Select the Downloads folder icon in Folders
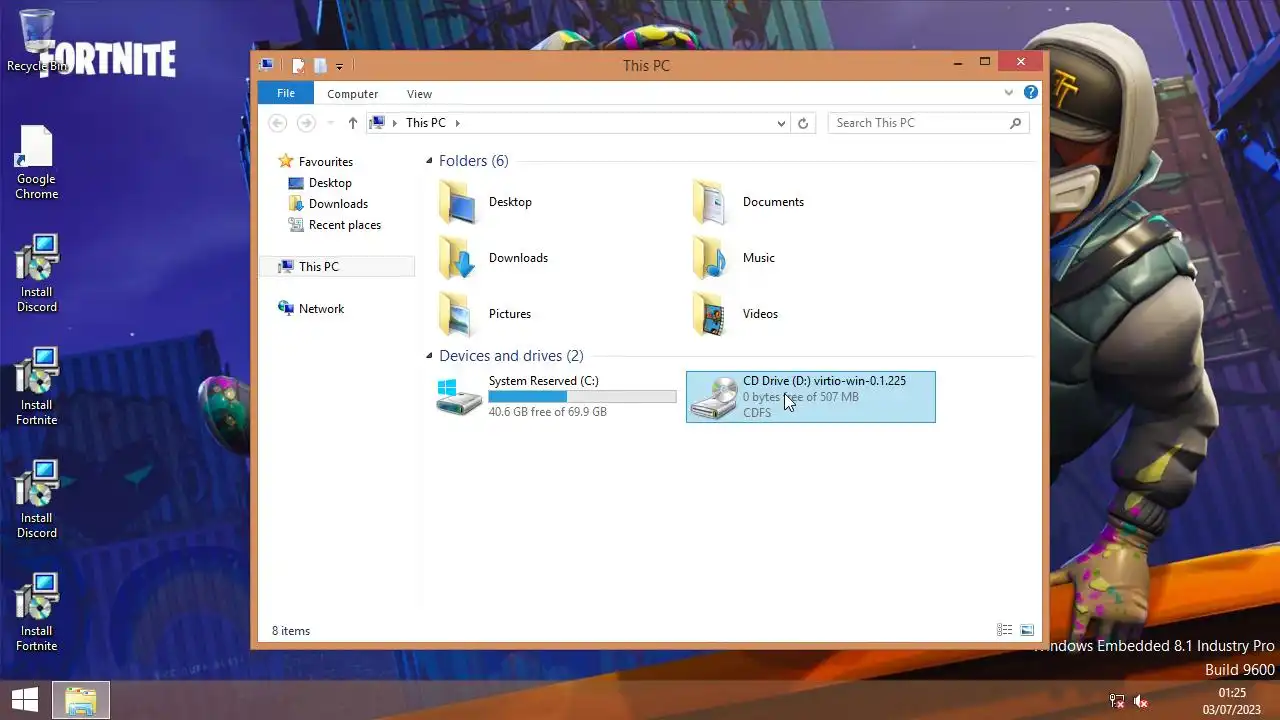1280x720 pixels. (458, 258)
